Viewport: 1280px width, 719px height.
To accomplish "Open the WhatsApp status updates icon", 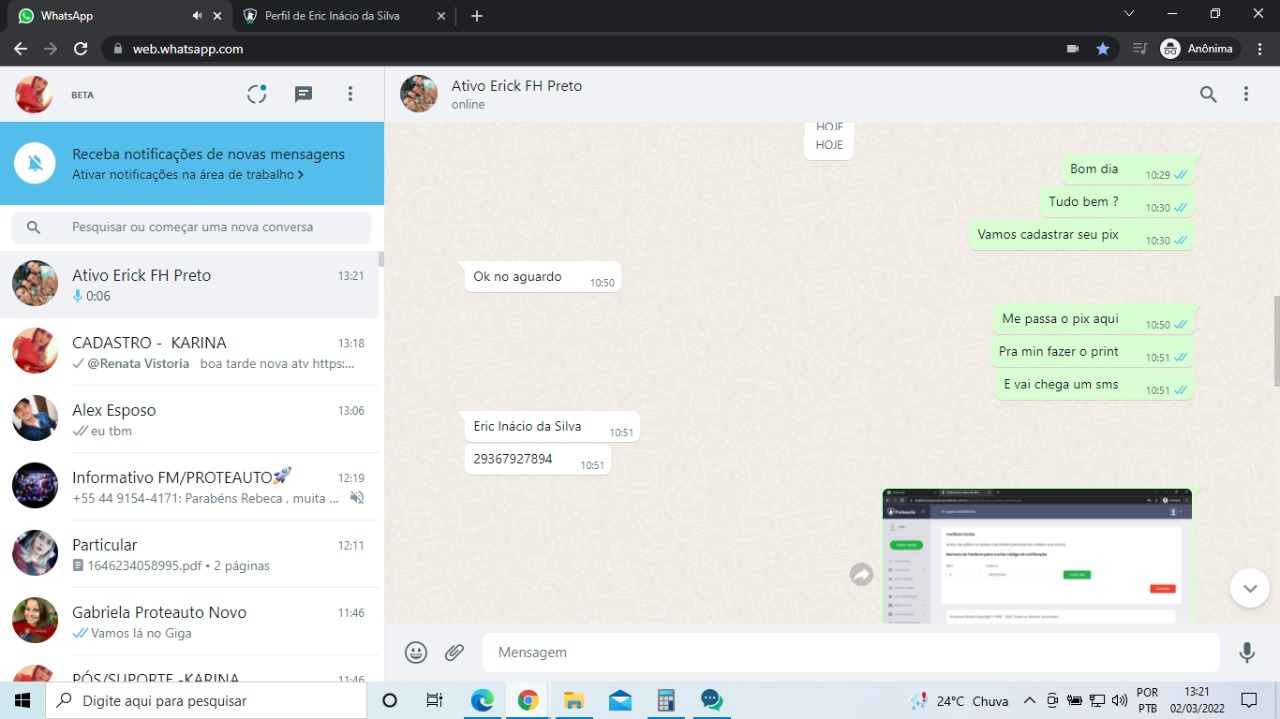I will click(257, 94).
